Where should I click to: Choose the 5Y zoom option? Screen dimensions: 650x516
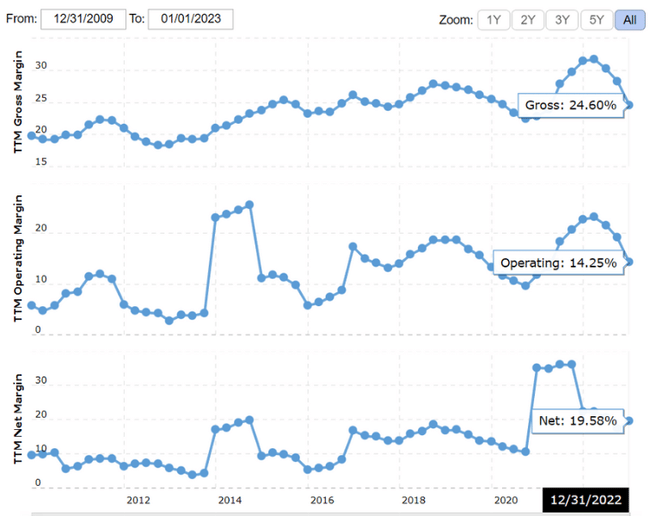coord(595,20)
